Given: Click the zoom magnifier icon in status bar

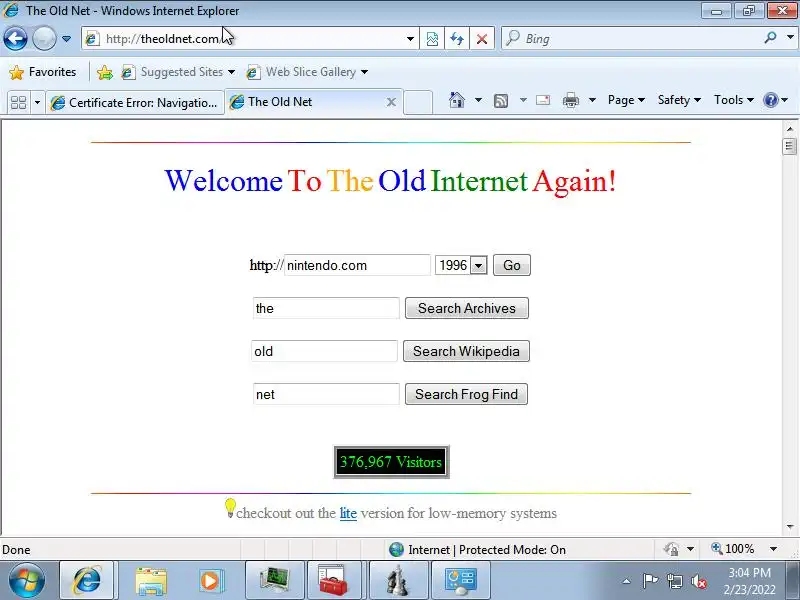Looking at the screenshot, I should point(717,548).
